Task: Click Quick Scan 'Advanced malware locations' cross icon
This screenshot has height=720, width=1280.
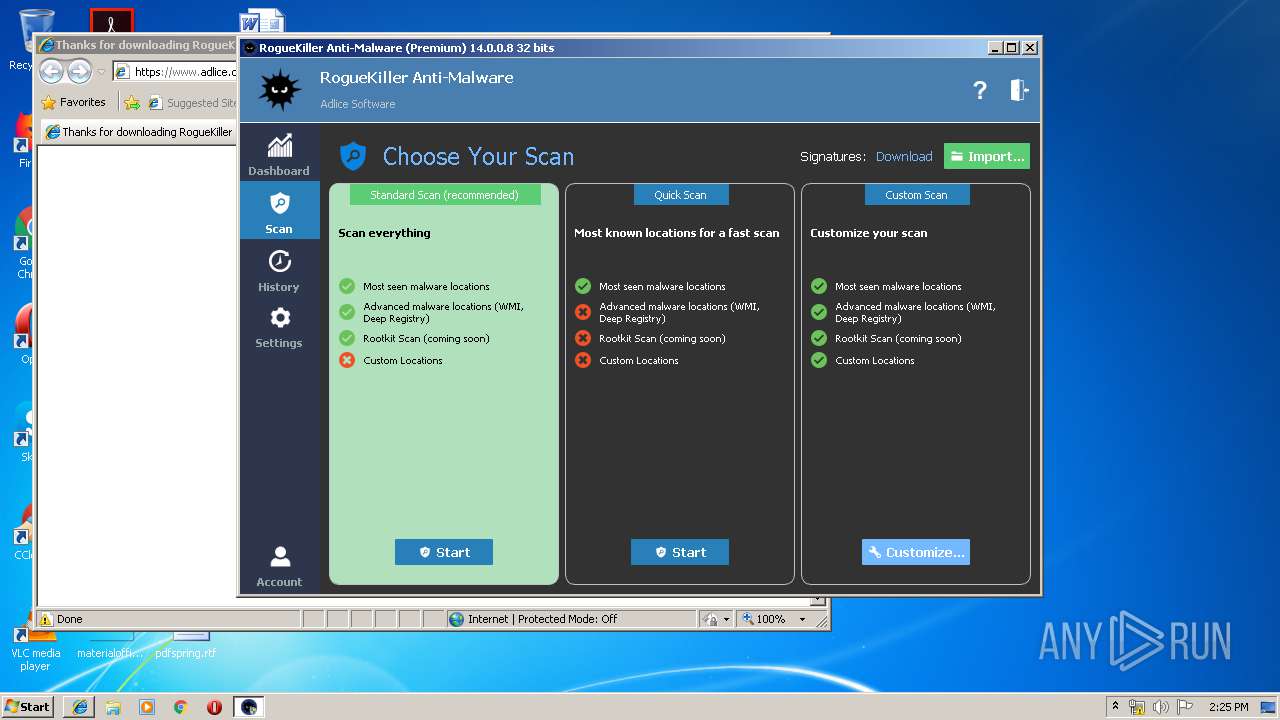Action: [583, 312]
